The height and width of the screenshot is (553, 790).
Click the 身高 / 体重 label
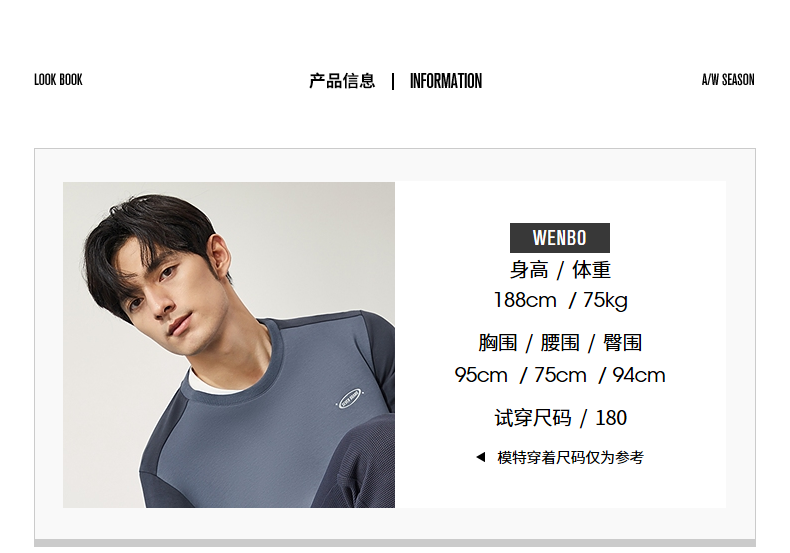(x=560, y=270)
